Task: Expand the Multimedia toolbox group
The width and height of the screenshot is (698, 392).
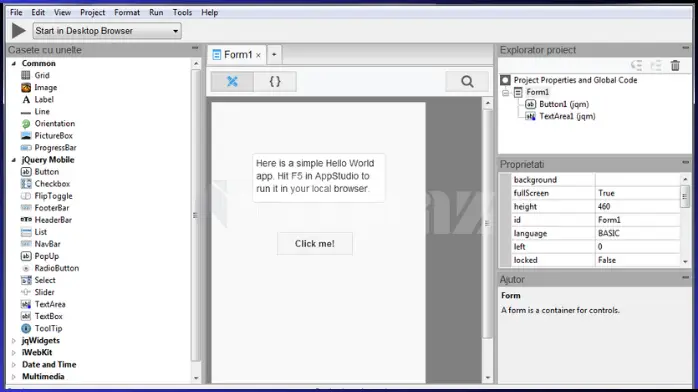Action: pyautogui.click(x=13, y=377)
